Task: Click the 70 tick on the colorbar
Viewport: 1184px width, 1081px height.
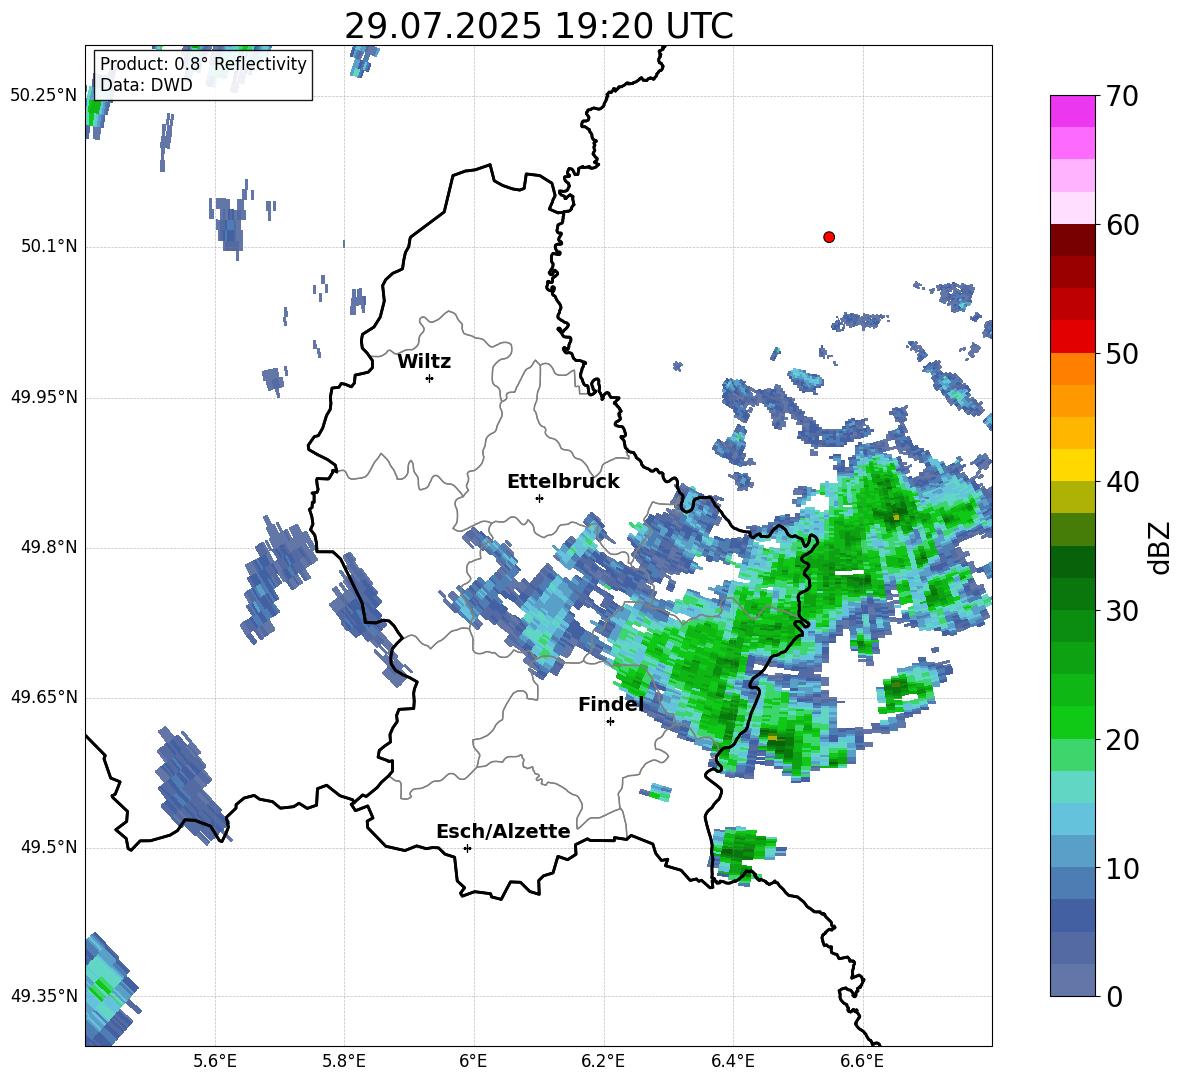Action: pos(1123,96)
